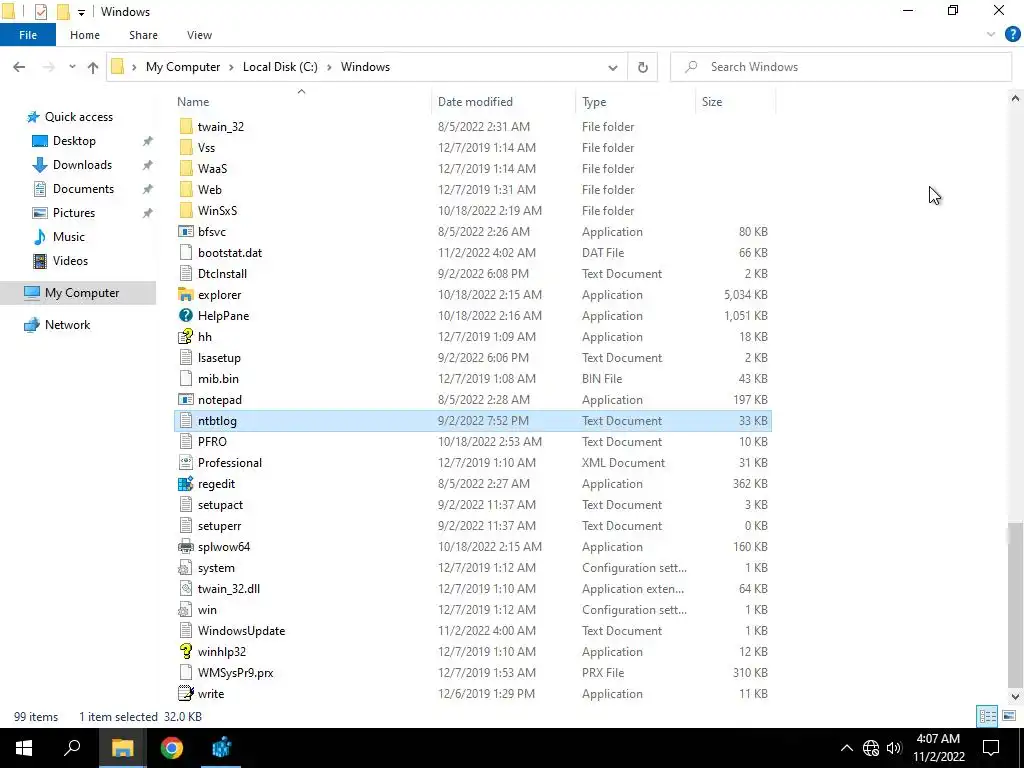
Task: Select Music in the navigation pane
Action: [68, 237]
